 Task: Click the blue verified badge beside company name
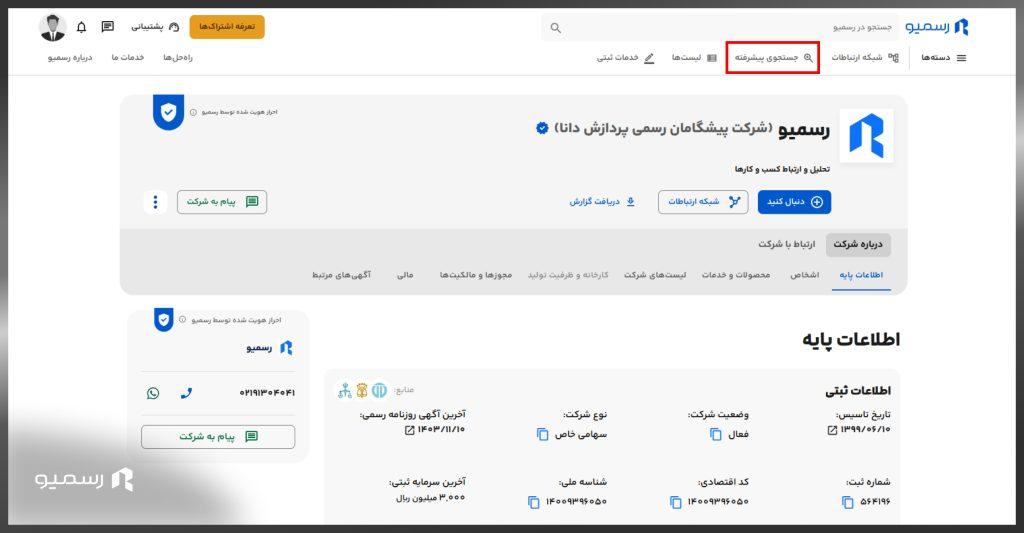(x=542, y=128)
